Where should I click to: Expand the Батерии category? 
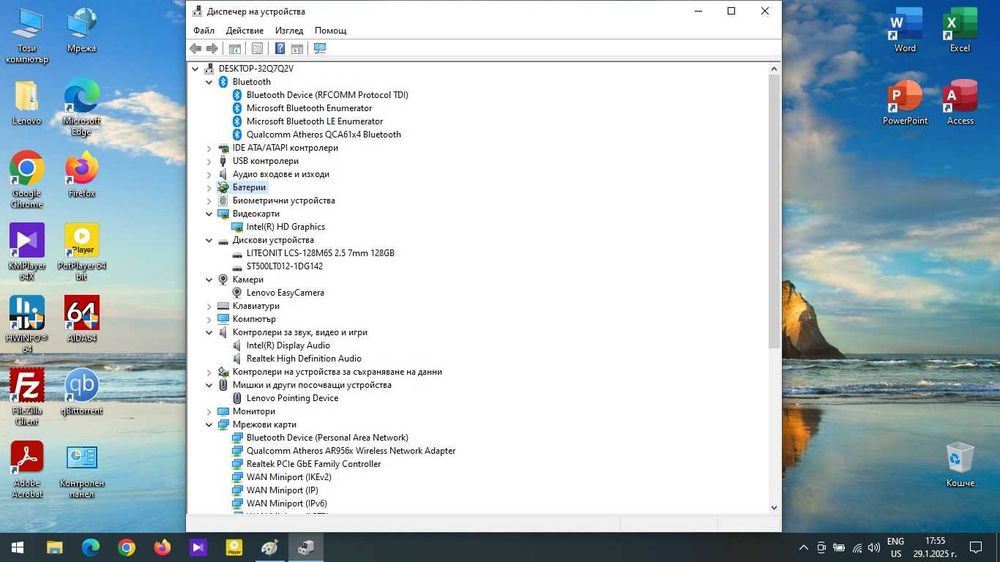[x=209, y=188]
